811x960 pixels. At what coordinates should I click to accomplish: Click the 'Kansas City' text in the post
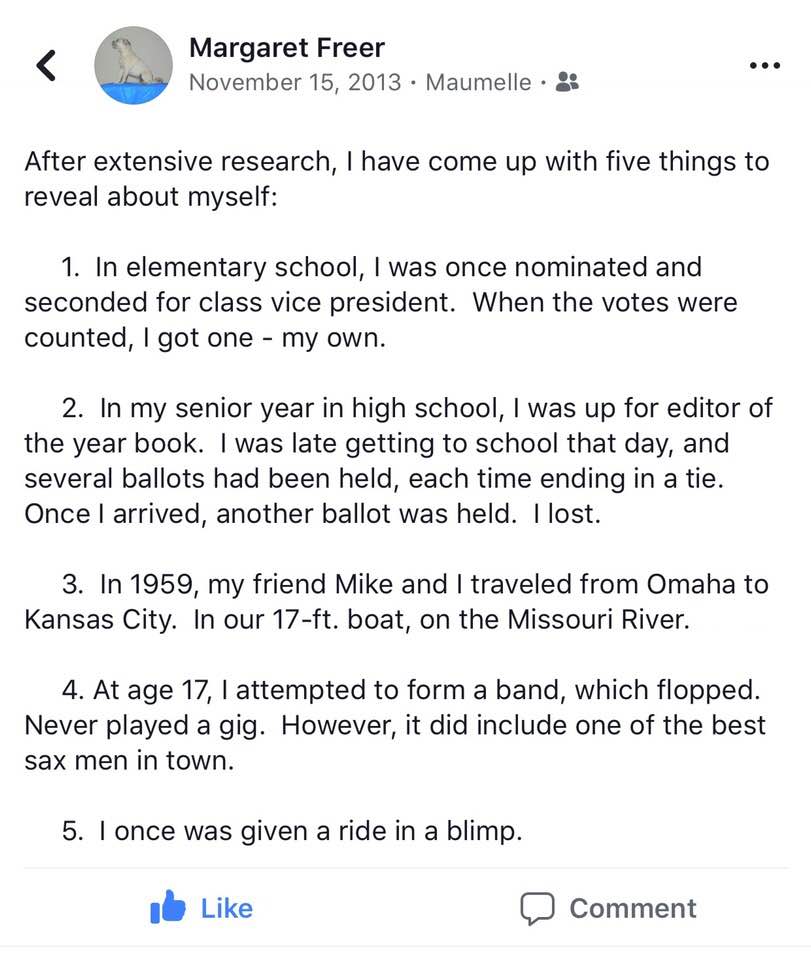coord(100,620)
